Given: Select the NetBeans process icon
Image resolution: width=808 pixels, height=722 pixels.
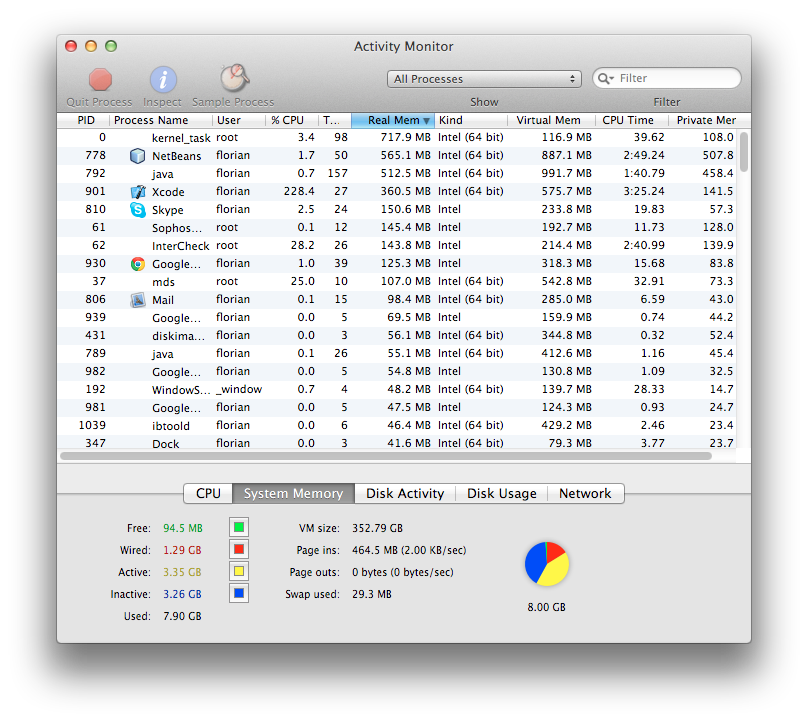Looking at the screenshot, I should click(x=138, y=156).
